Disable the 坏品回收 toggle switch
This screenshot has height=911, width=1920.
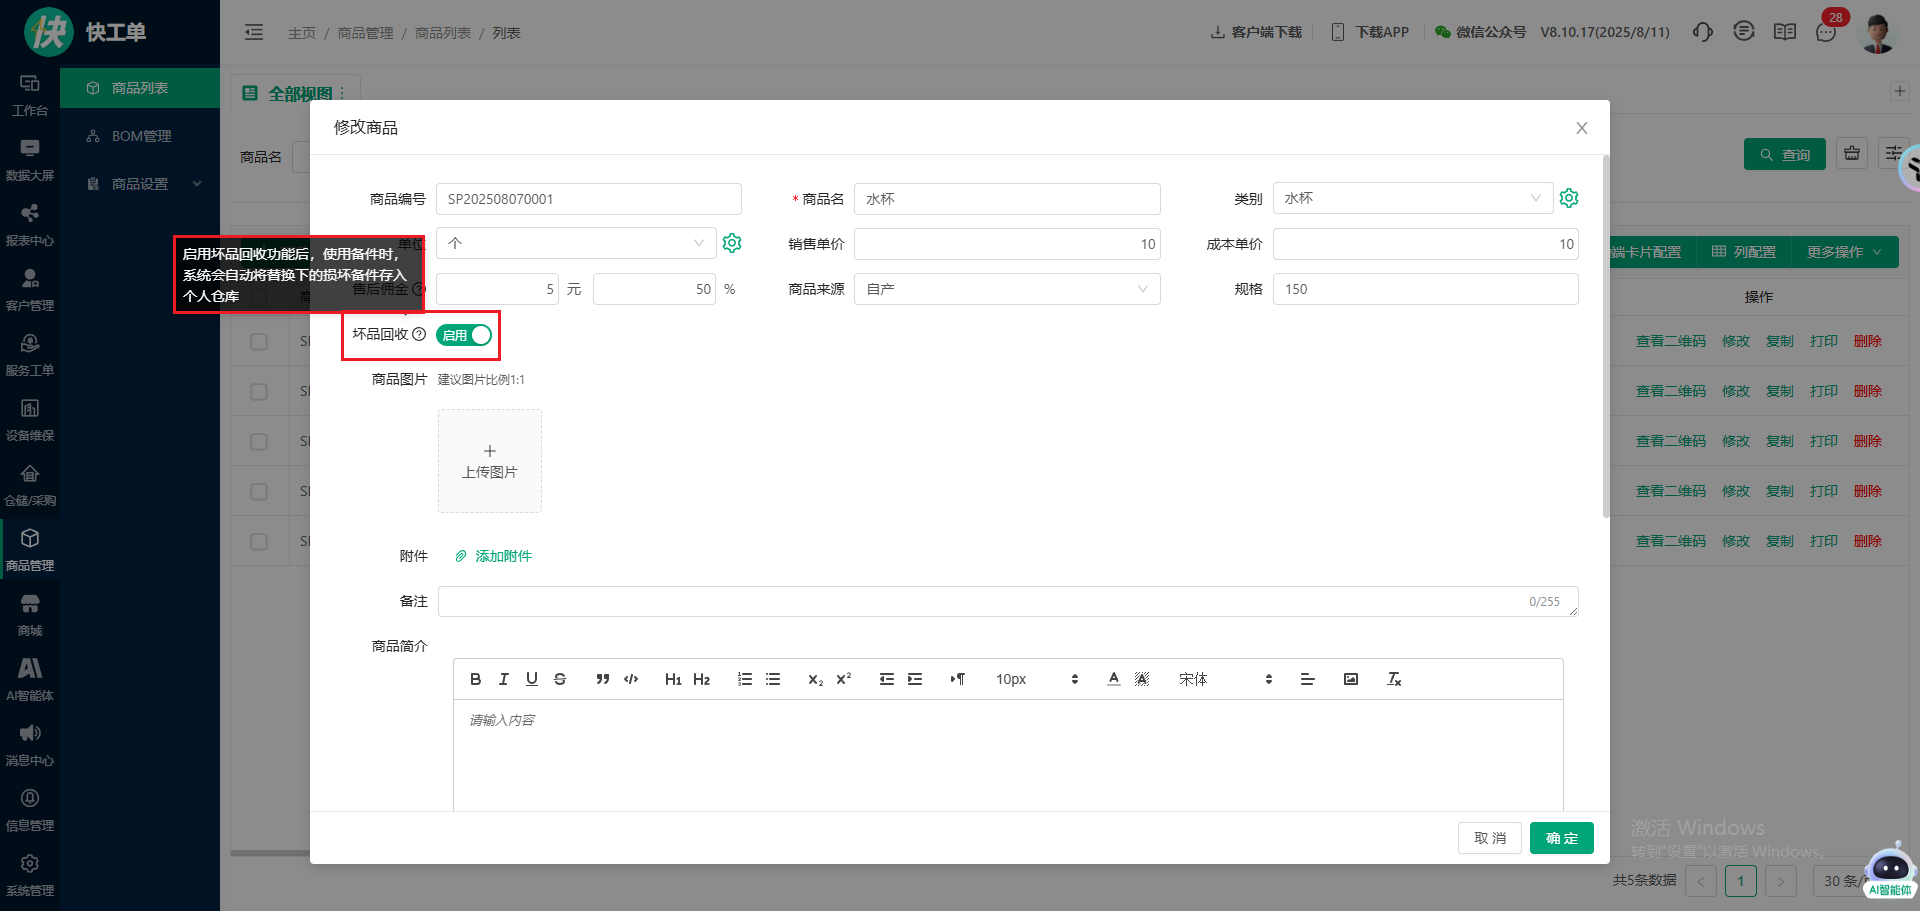[x=464, y=335]
